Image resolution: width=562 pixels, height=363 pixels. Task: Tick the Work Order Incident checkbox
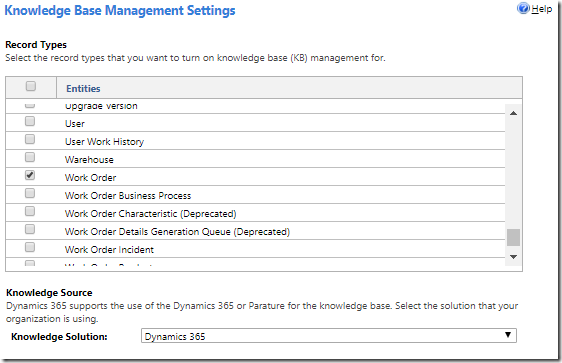click(30, 247)
